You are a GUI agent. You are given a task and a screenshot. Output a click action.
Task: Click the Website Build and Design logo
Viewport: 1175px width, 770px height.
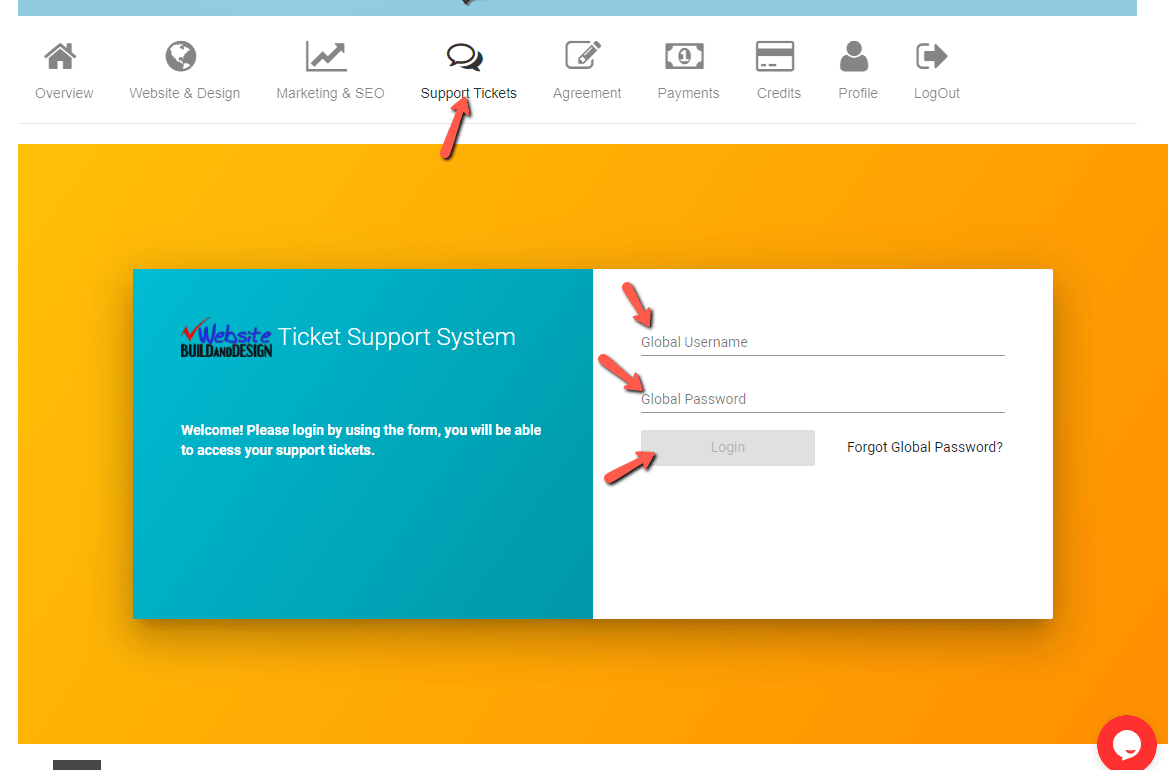pyautogui.click(x=226, y=338)
